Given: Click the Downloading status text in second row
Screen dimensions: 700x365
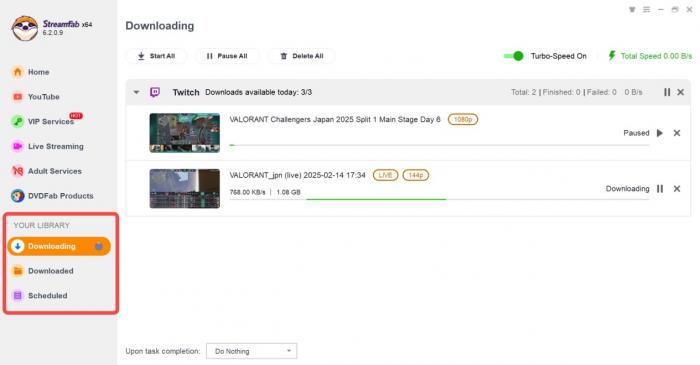Looking at the screenshot, I should click(627, 189).
